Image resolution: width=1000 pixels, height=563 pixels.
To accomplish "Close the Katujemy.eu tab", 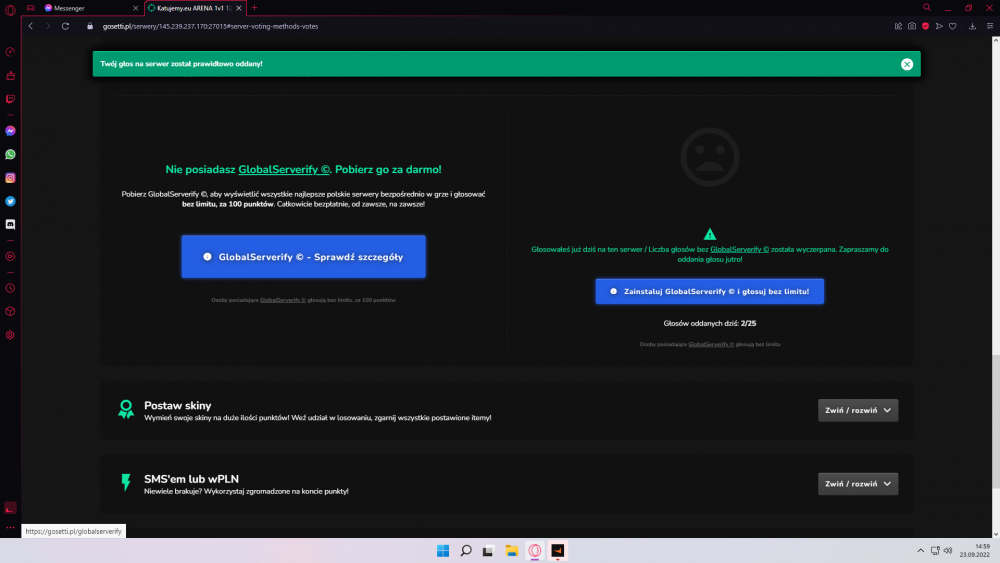I will click(239, 8).
